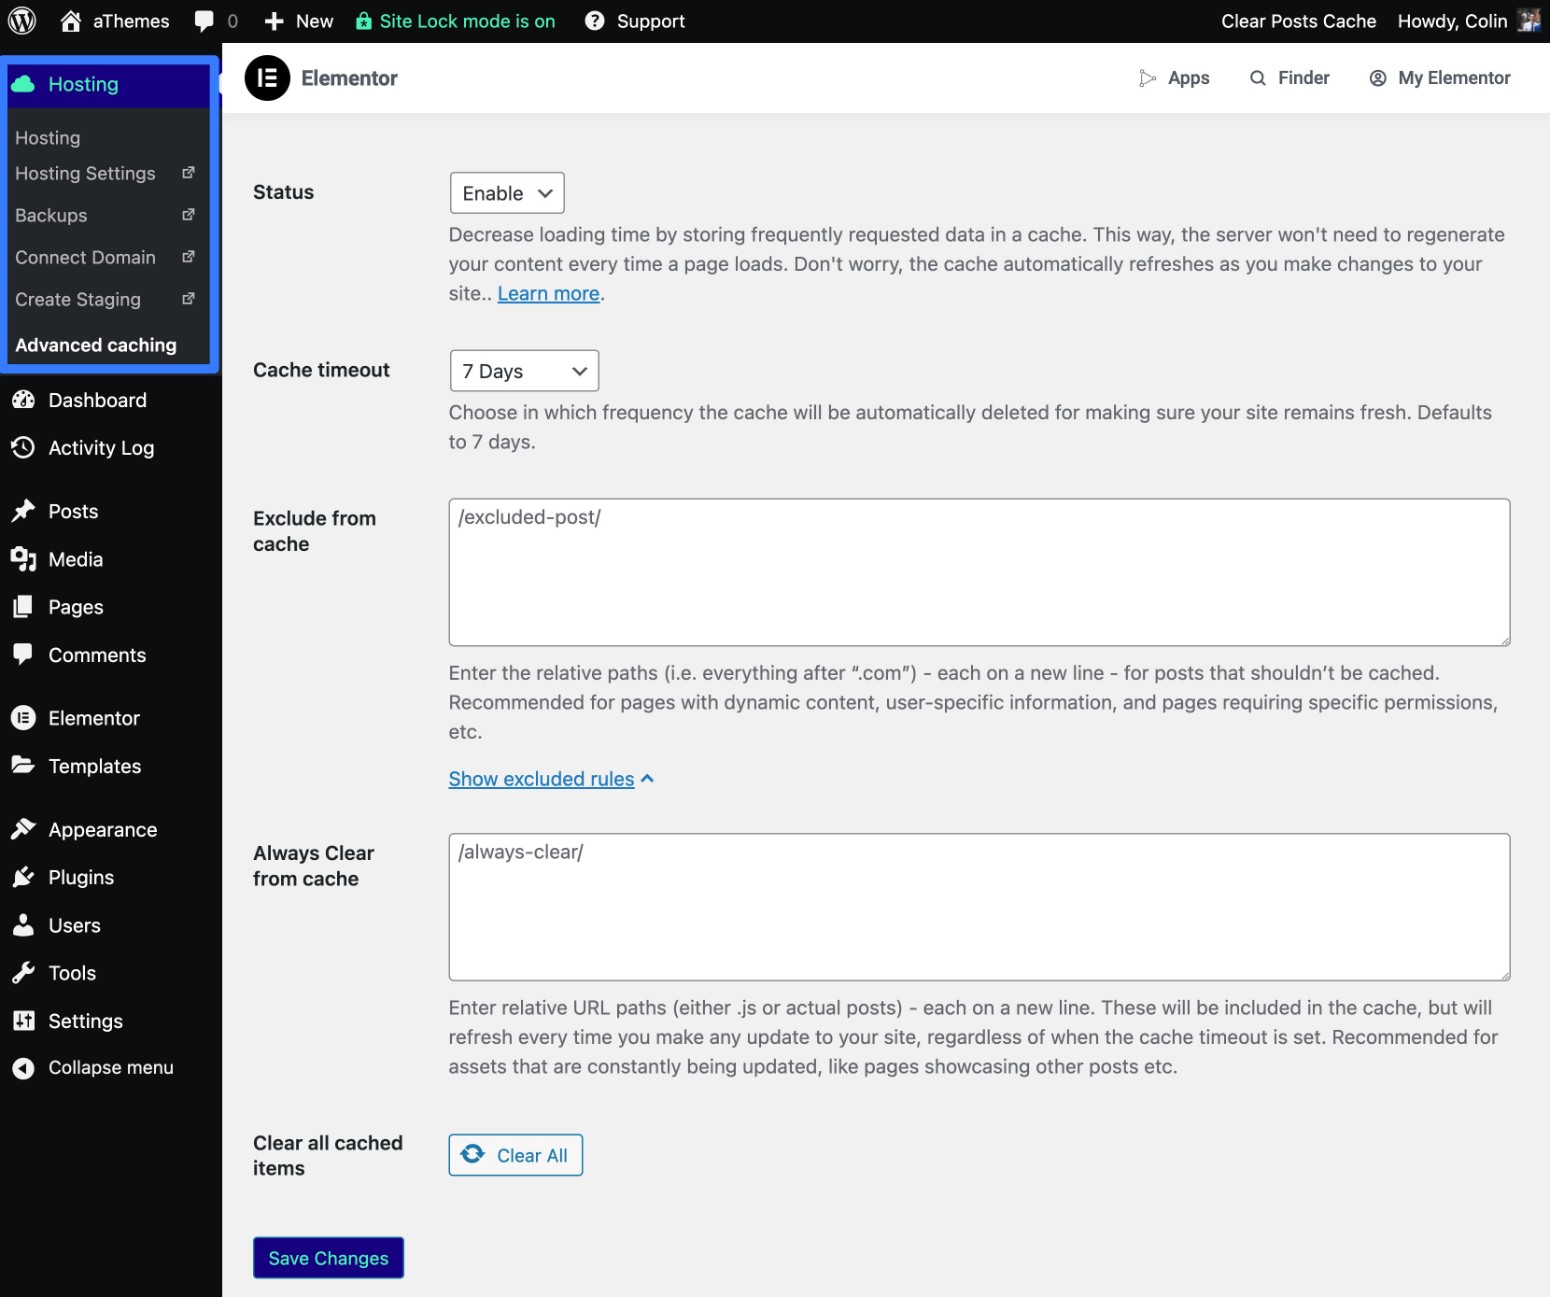Viewport: 1550px width, 1297px height.
Task: Click inside the Exclude from cache text area
Action: (x=979, y=572)
